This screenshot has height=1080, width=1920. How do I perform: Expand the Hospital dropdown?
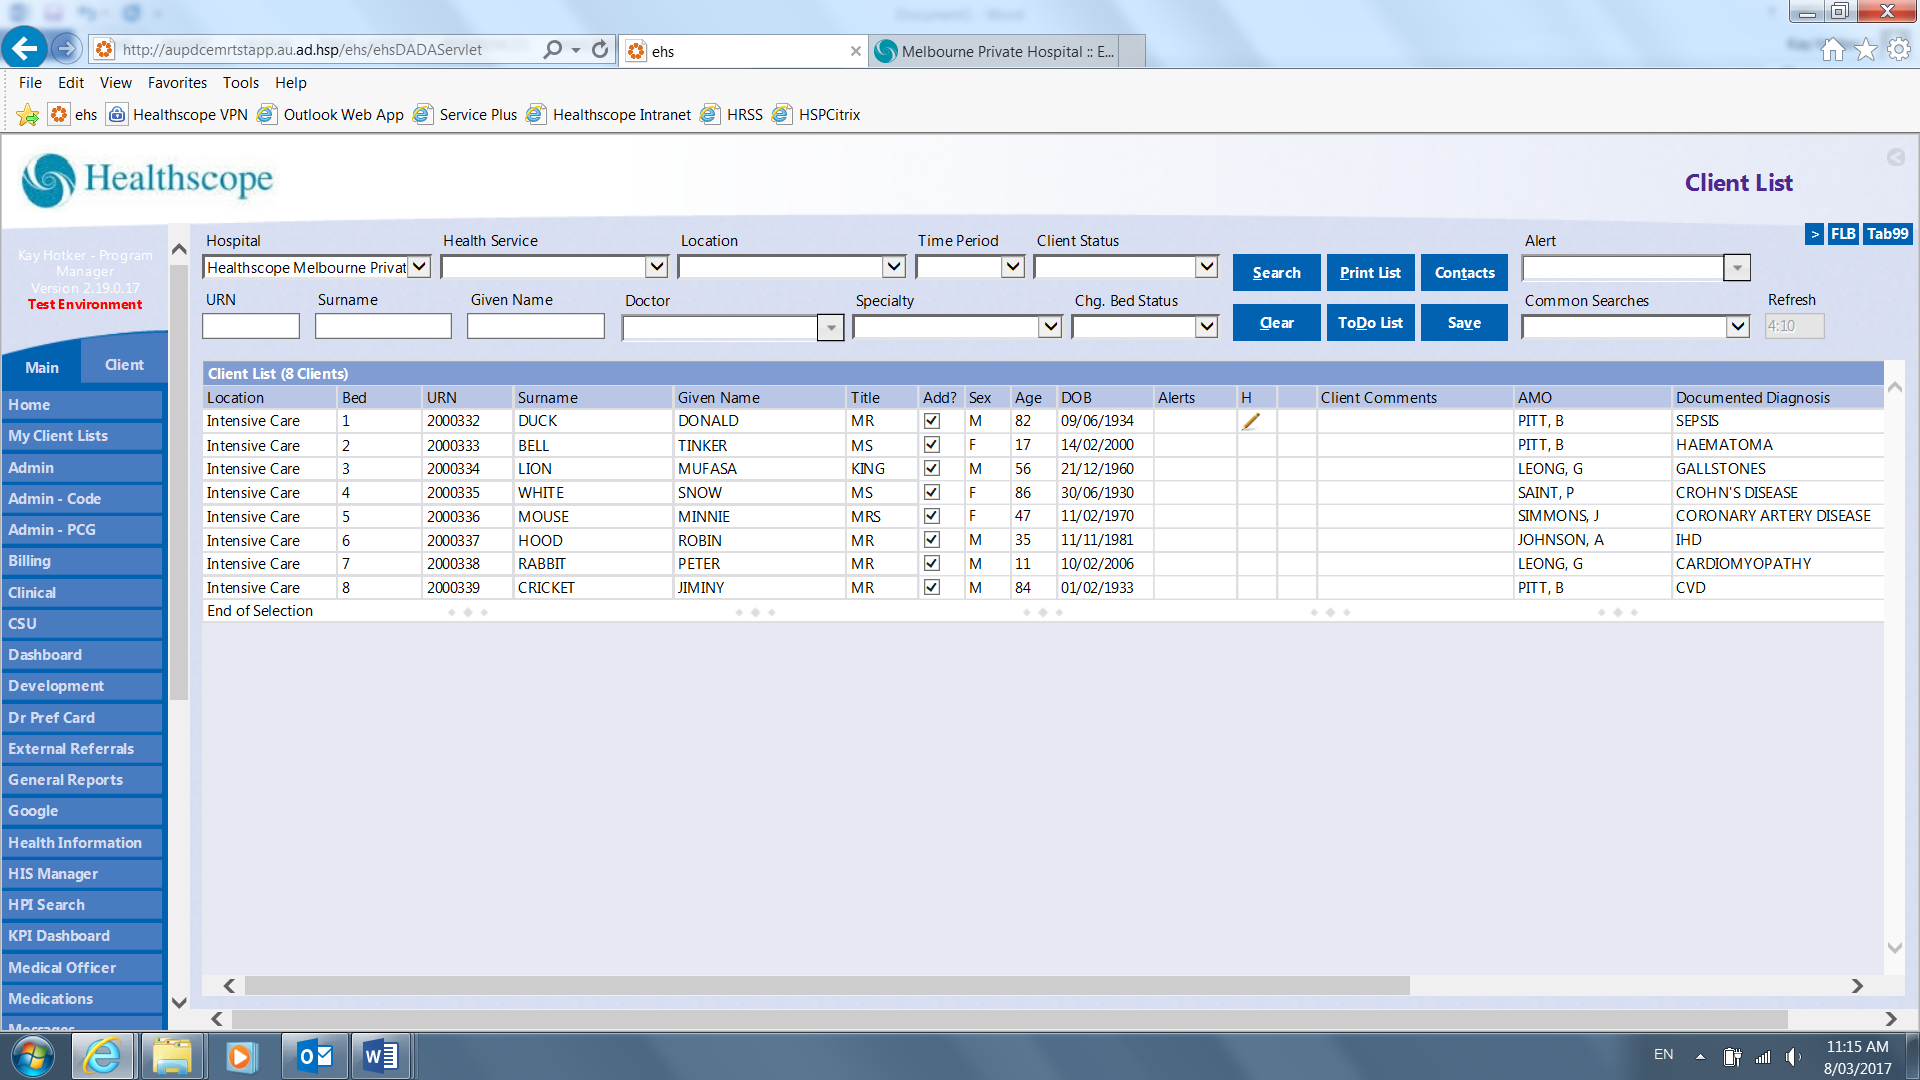pos(420,267)
